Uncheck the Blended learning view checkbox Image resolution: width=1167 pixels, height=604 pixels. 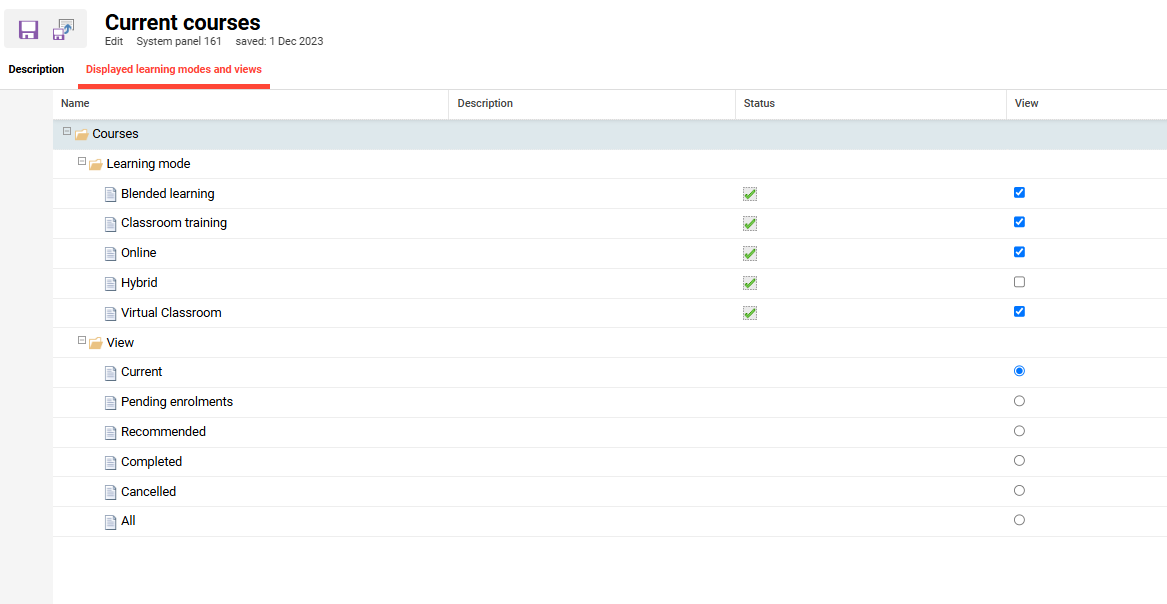(1019, 193)
